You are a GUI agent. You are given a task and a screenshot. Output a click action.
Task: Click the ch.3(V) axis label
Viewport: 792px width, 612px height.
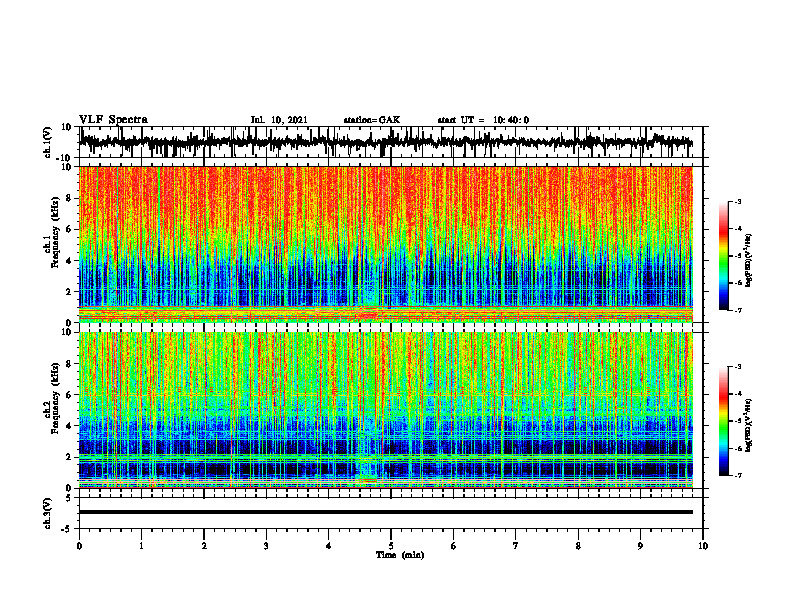(48, 513)
